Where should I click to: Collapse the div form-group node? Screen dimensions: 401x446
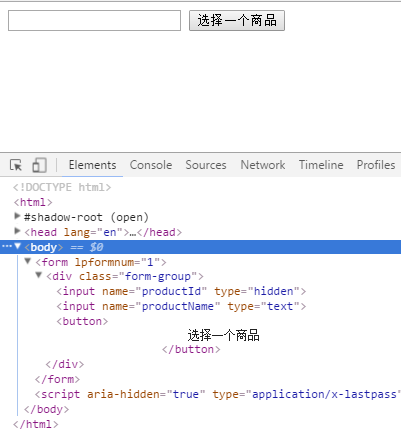click(39, 275)
